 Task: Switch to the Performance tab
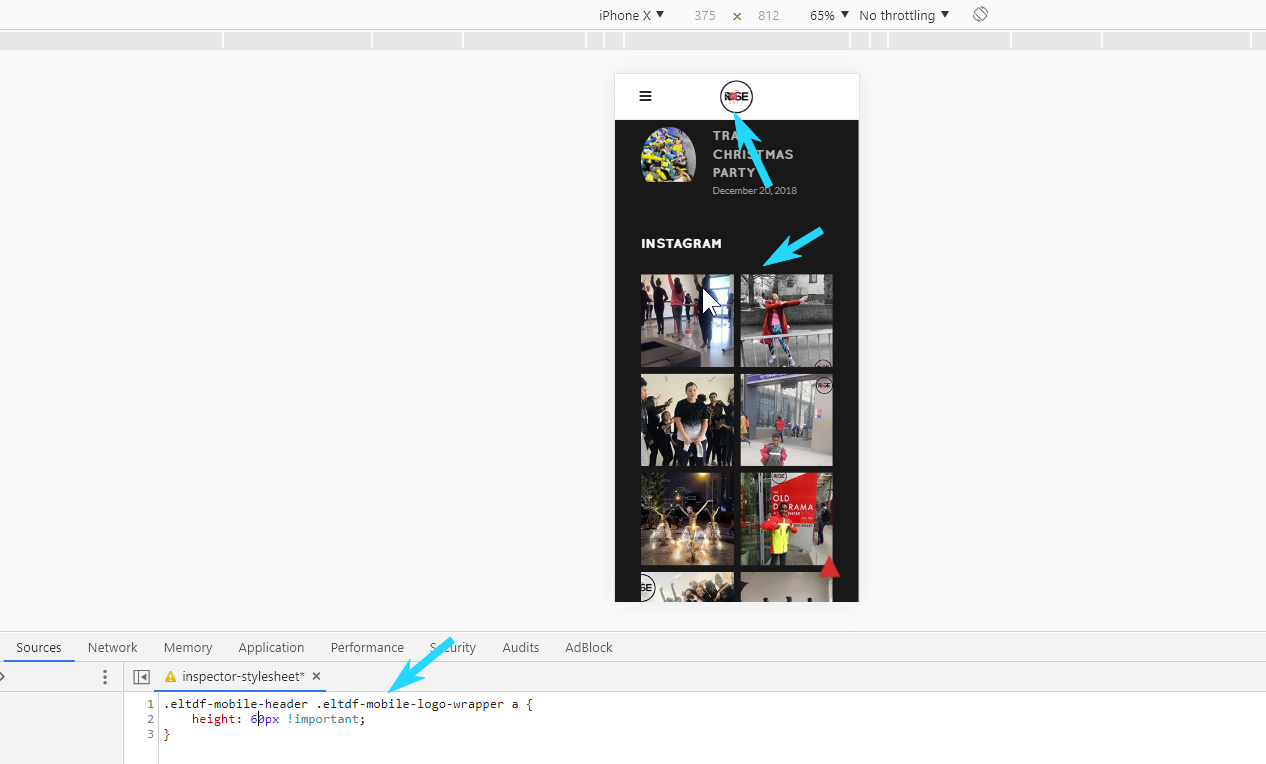[367, 647]
